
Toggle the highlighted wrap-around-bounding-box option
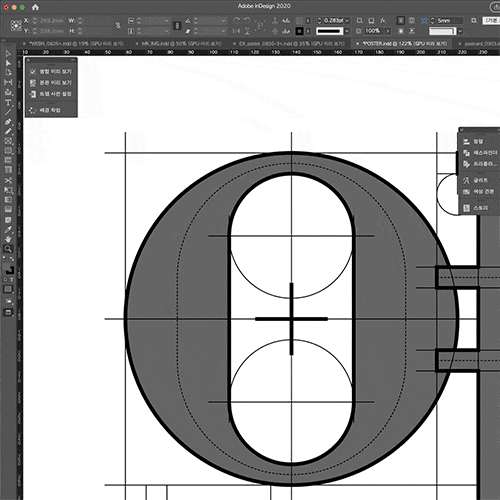401,21
